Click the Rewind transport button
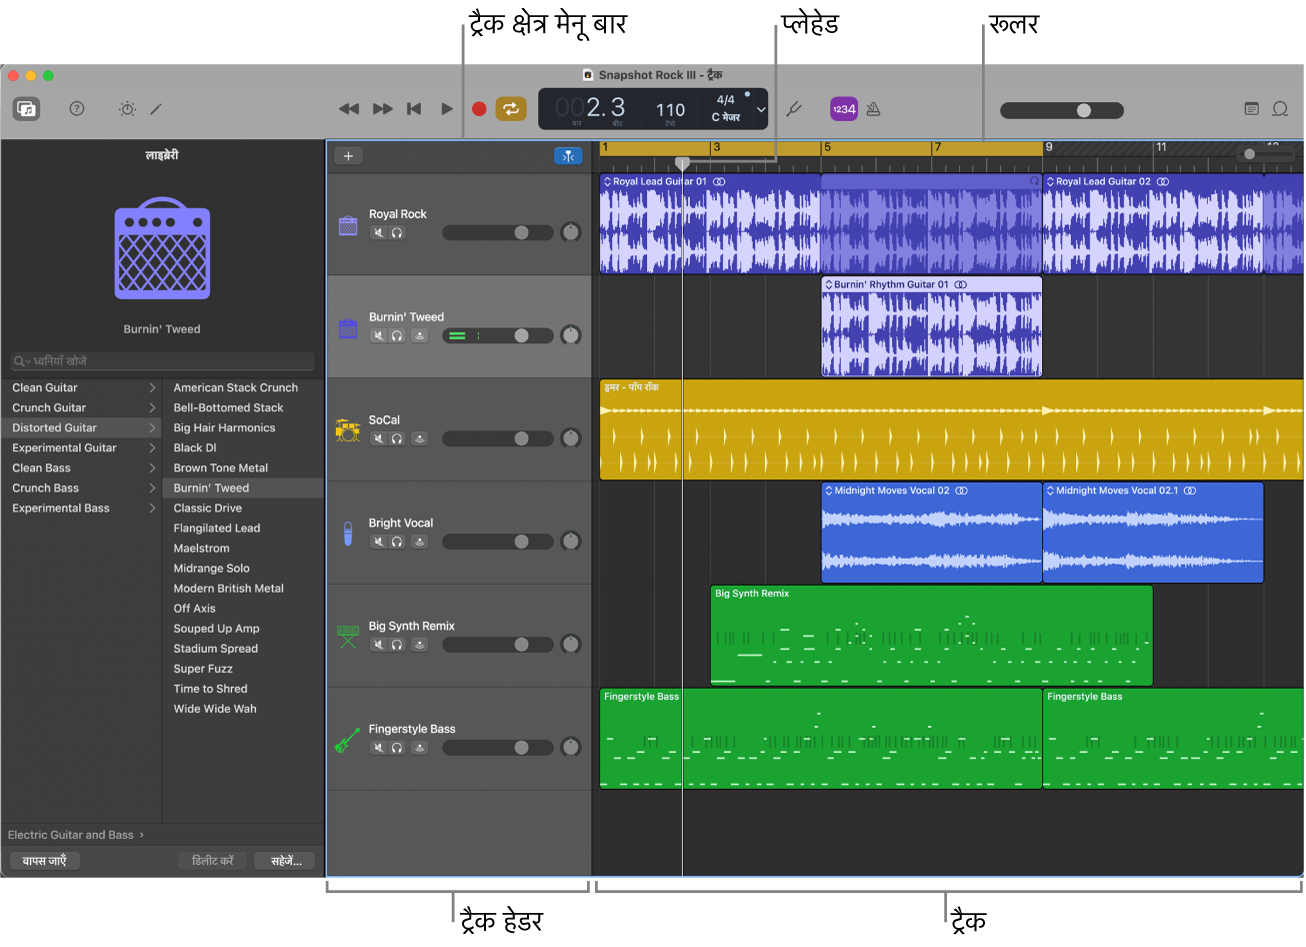The image size is (1306, 947). [349, 109]
